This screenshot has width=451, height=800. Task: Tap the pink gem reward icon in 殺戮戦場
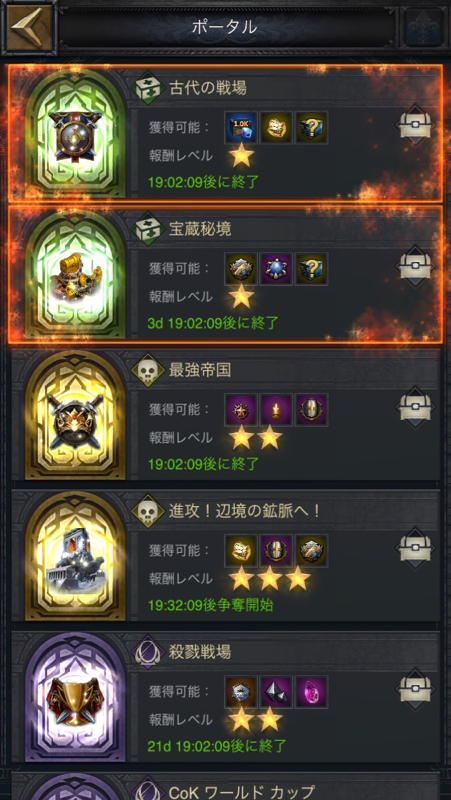312,692
